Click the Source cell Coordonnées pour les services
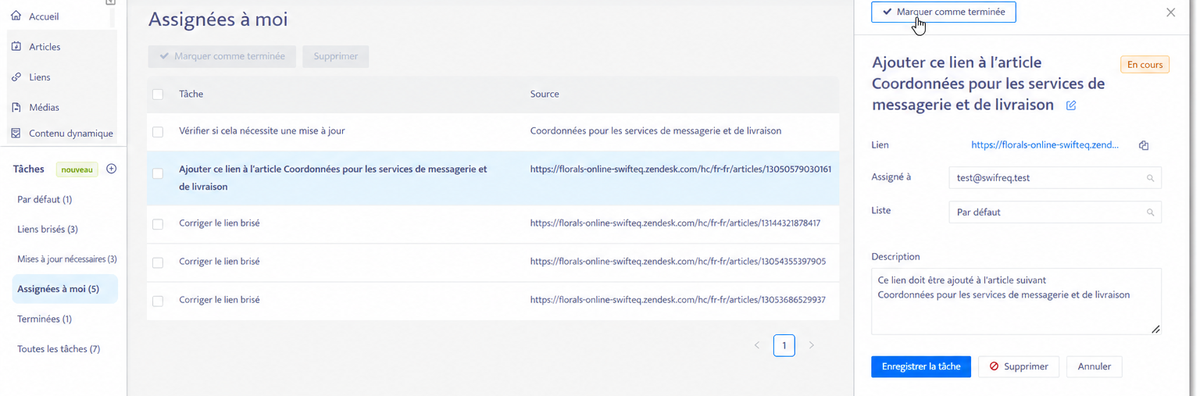Image resolution: width=1200 pixels, height=396 pixels. click(655, 131)
